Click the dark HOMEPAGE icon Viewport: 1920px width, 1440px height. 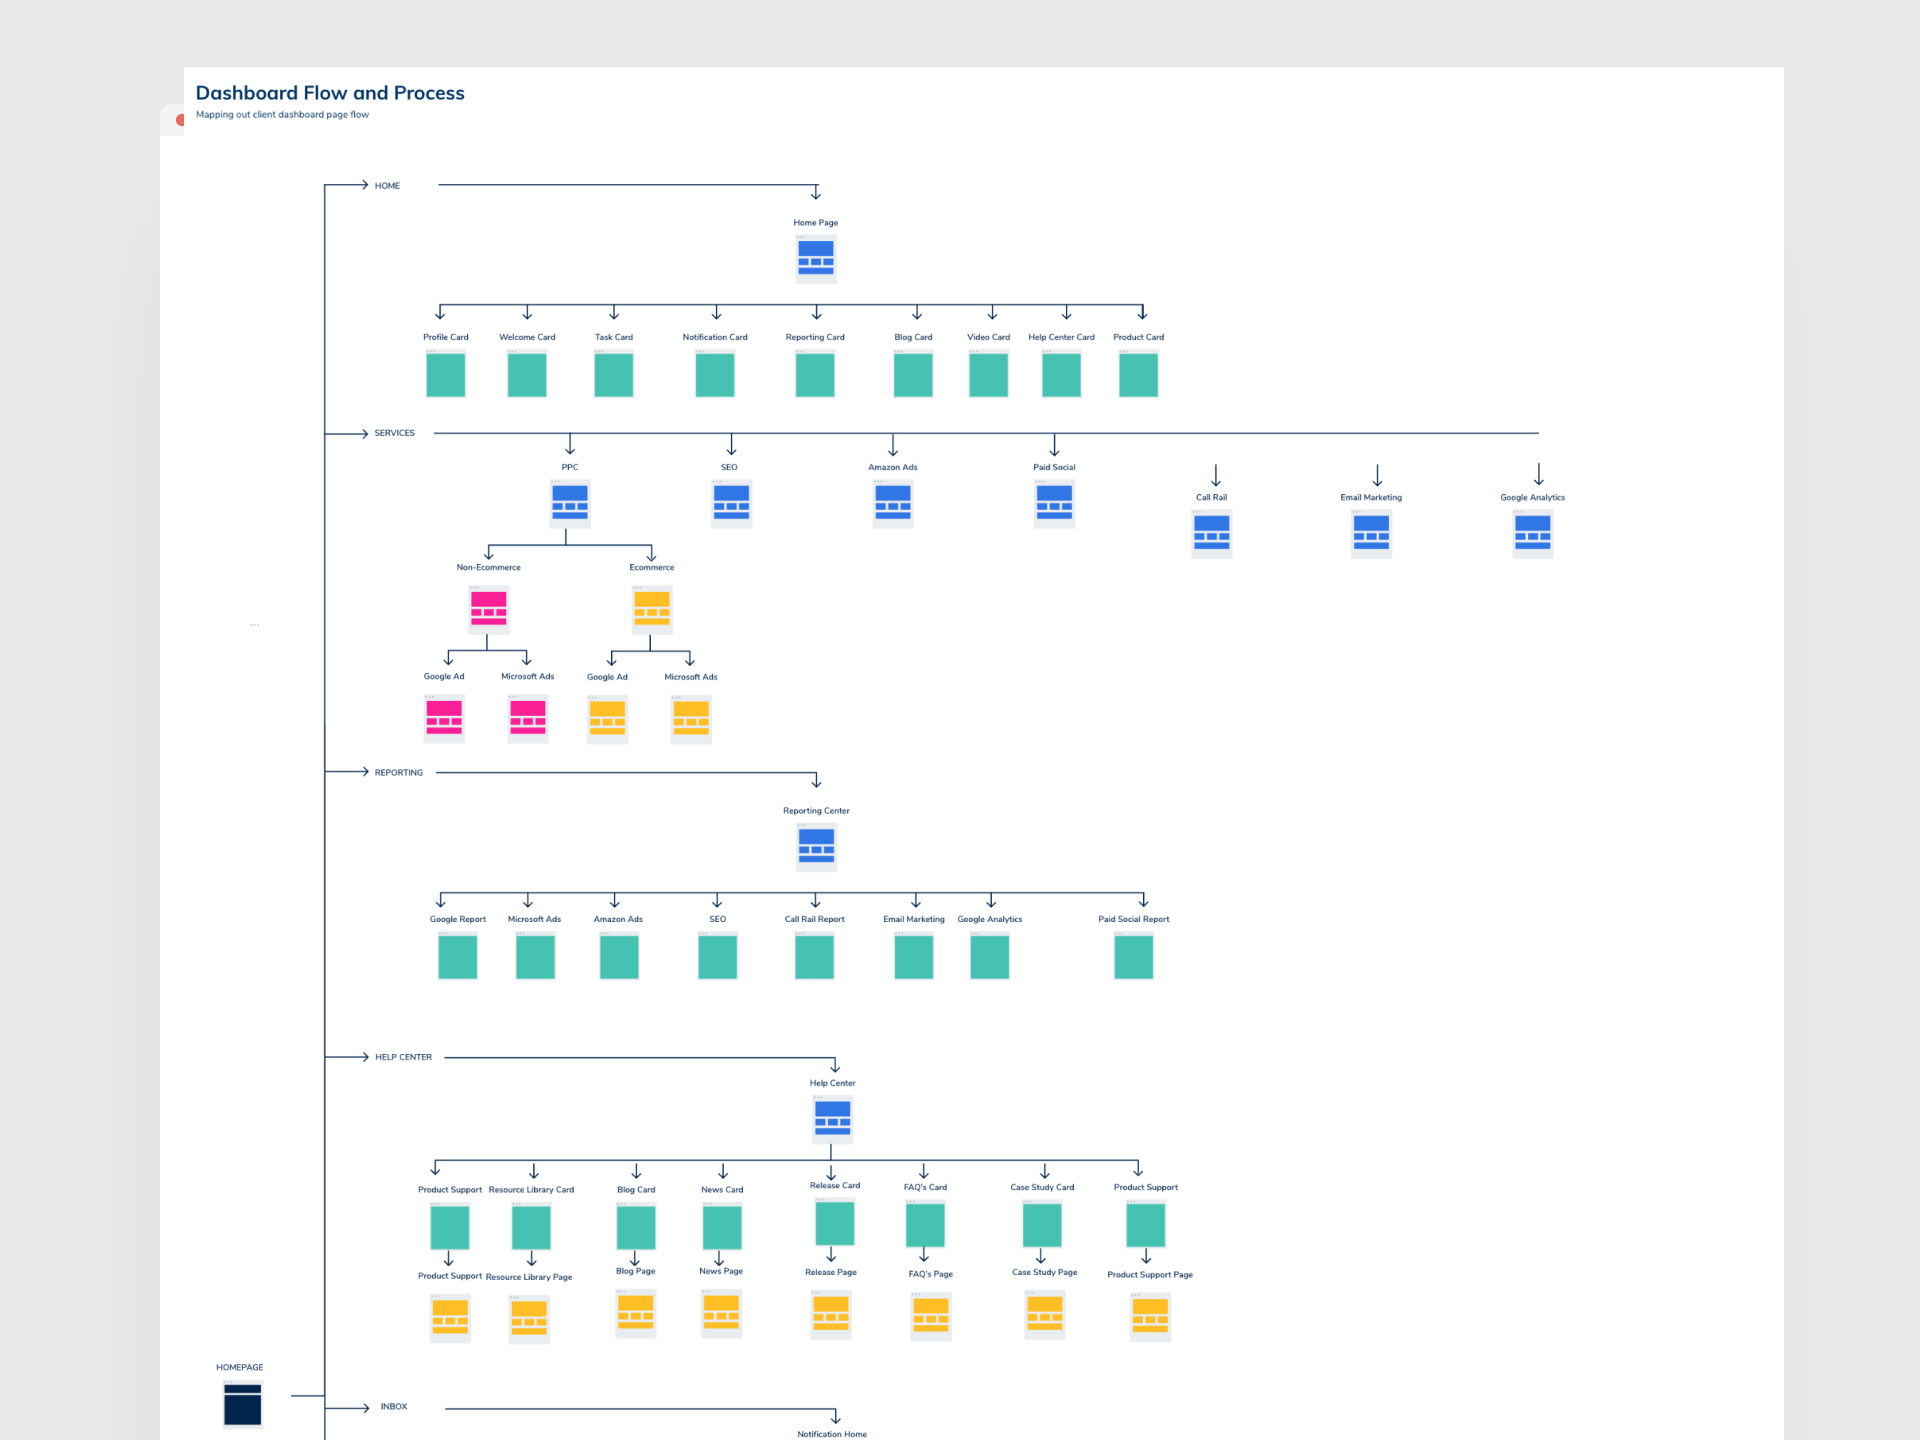pyautogui.click(x=242, y=1404)
